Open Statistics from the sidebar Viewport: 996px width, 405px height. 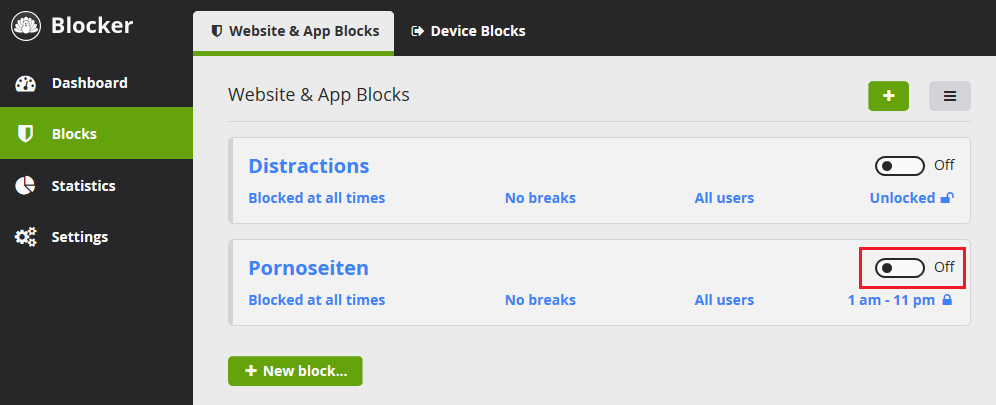[84, 186]
